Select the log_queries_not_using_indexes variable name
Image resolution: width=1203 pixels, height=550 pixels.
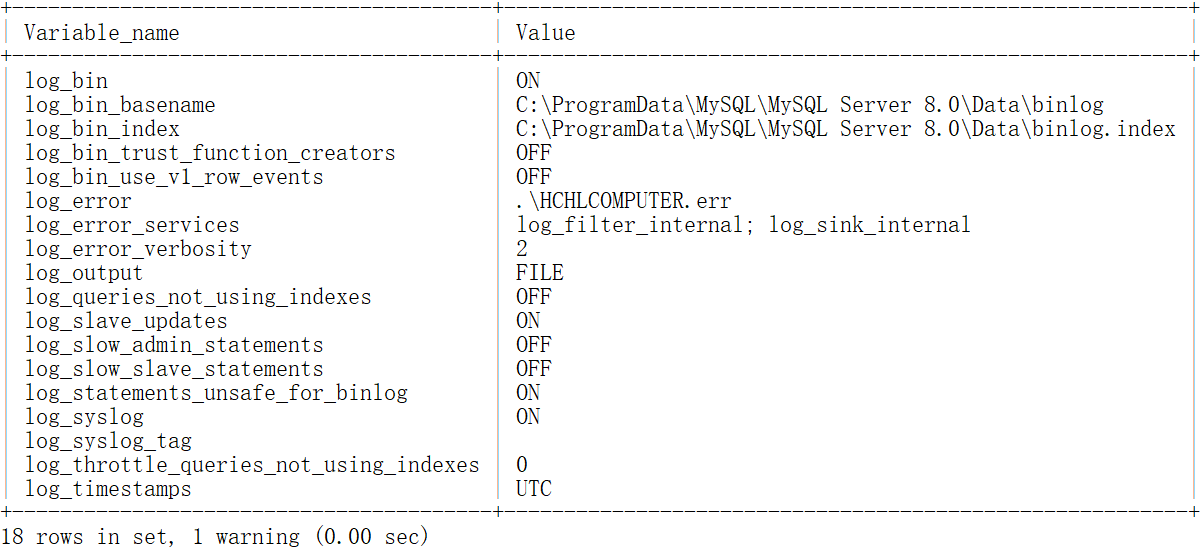pos(198,297)
